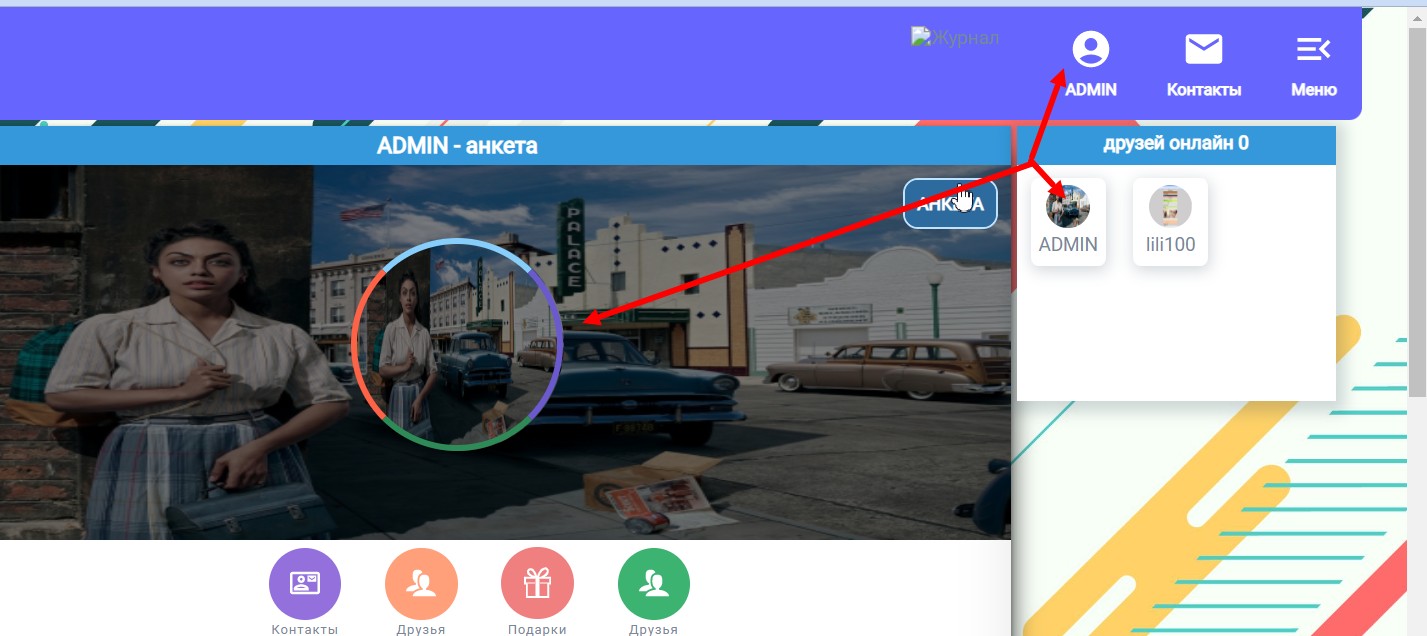Click the "ADMIN - анкета" title bar
Image resolution: width=1427 pixels, height=636 pixels.
(457, 146)
